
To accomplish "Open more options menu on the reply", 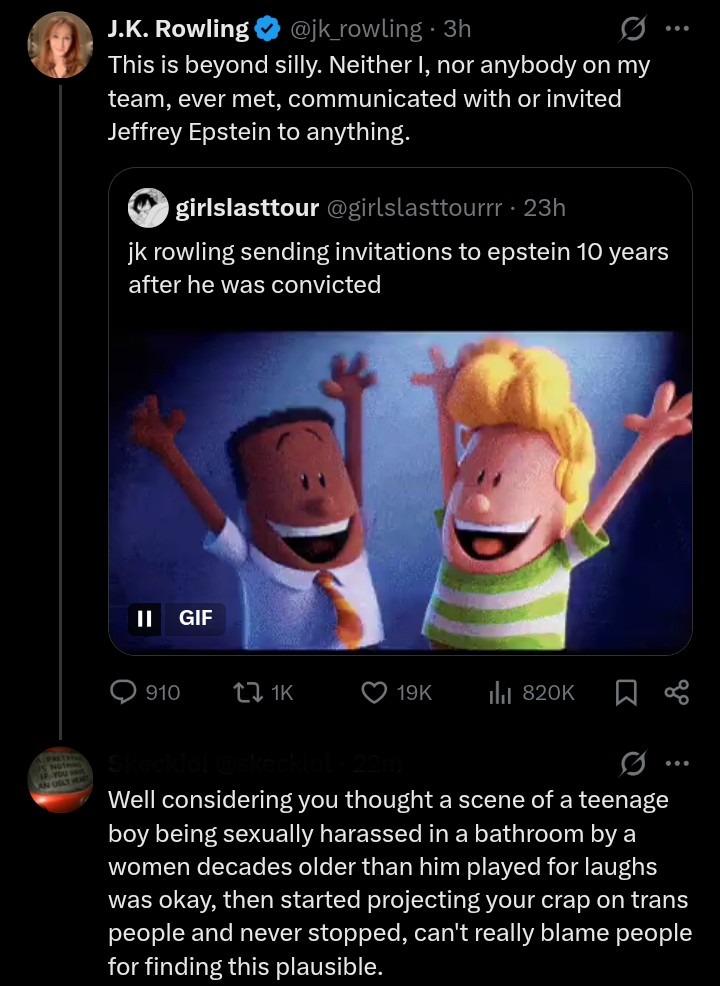I will [x=677, y=765].
